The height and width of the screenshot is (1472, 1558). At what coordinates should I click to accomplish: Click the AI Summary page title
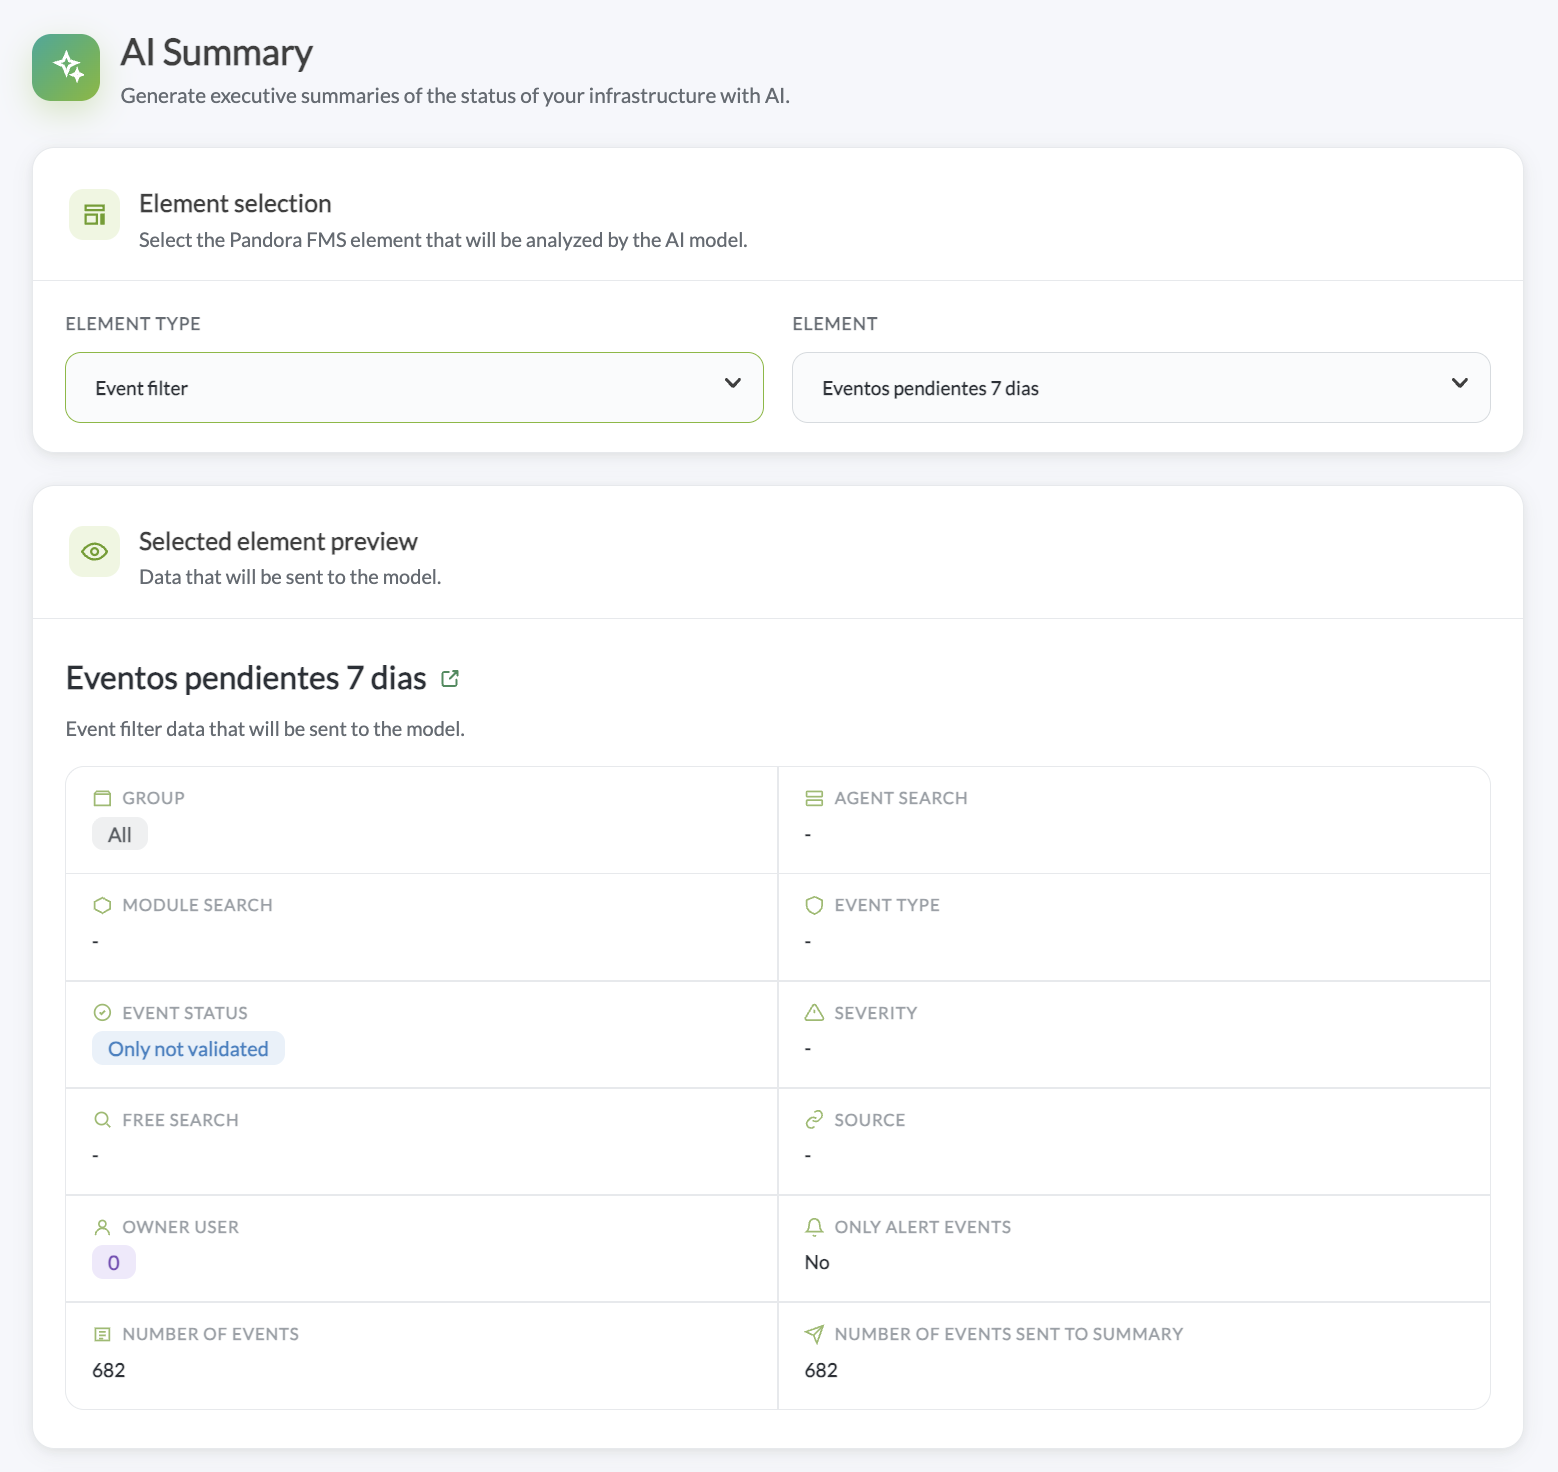[x=217, y=53]
